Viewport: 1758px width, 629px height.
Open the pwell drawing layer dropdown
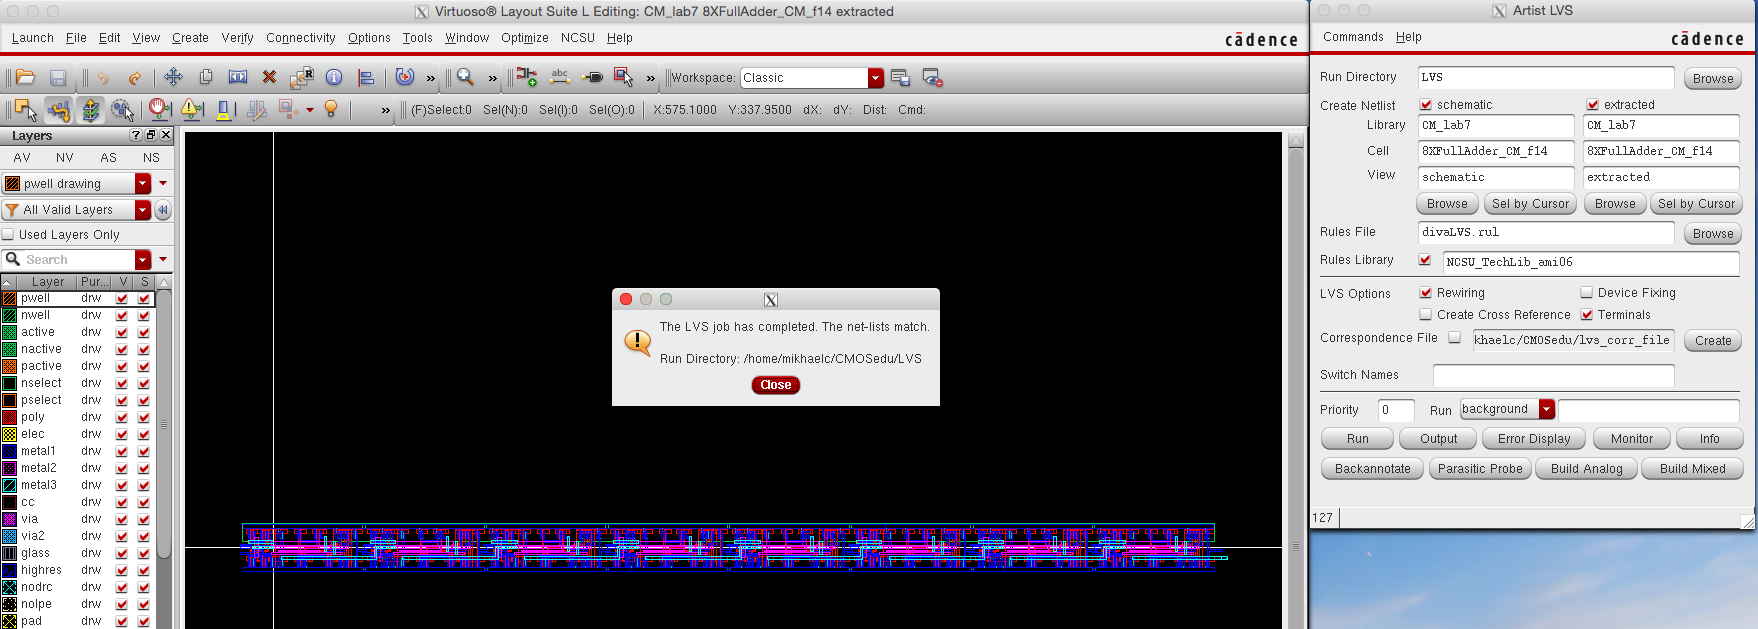143,184
